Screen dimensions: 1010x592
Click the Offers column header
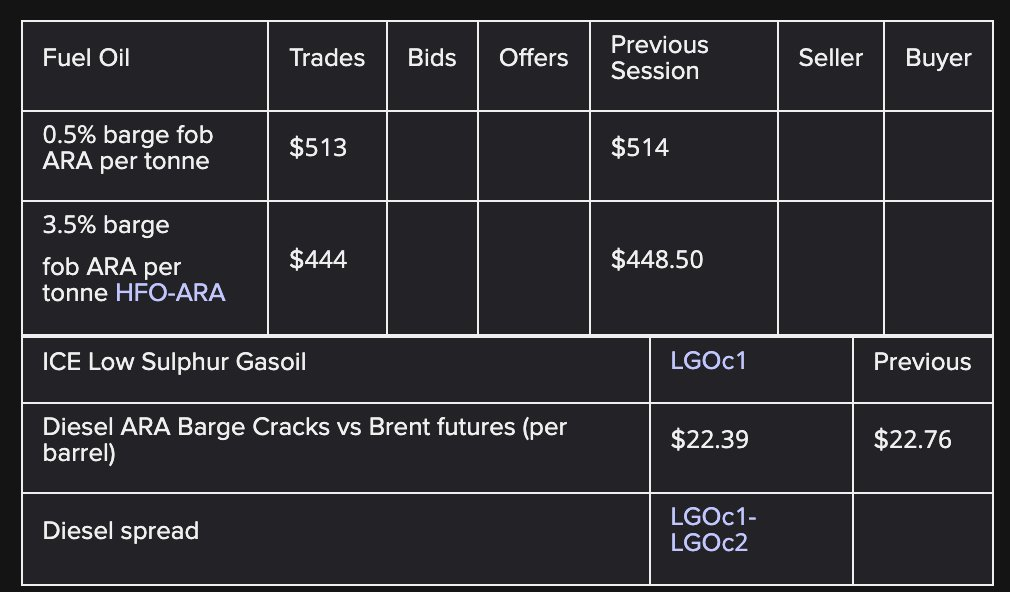click(533, 57)
